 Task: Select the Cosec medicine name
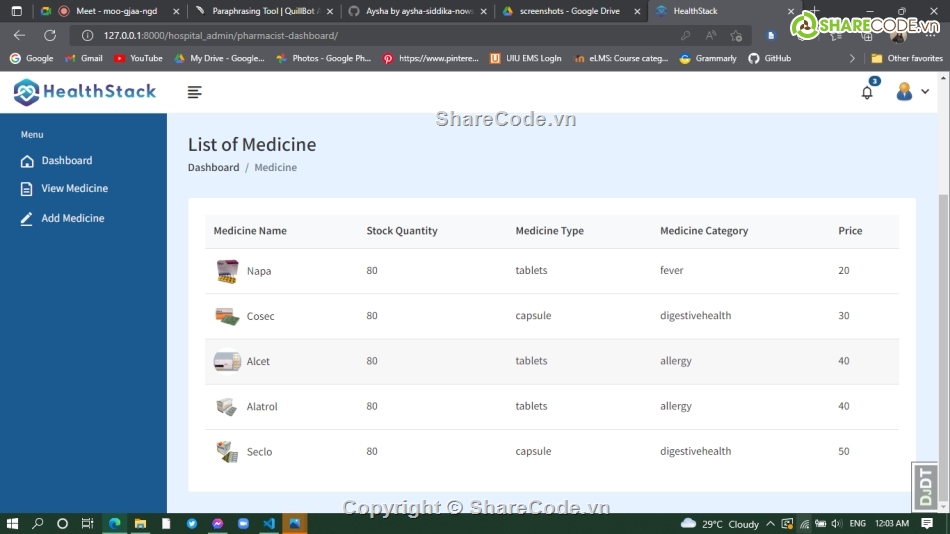[261, 316]
